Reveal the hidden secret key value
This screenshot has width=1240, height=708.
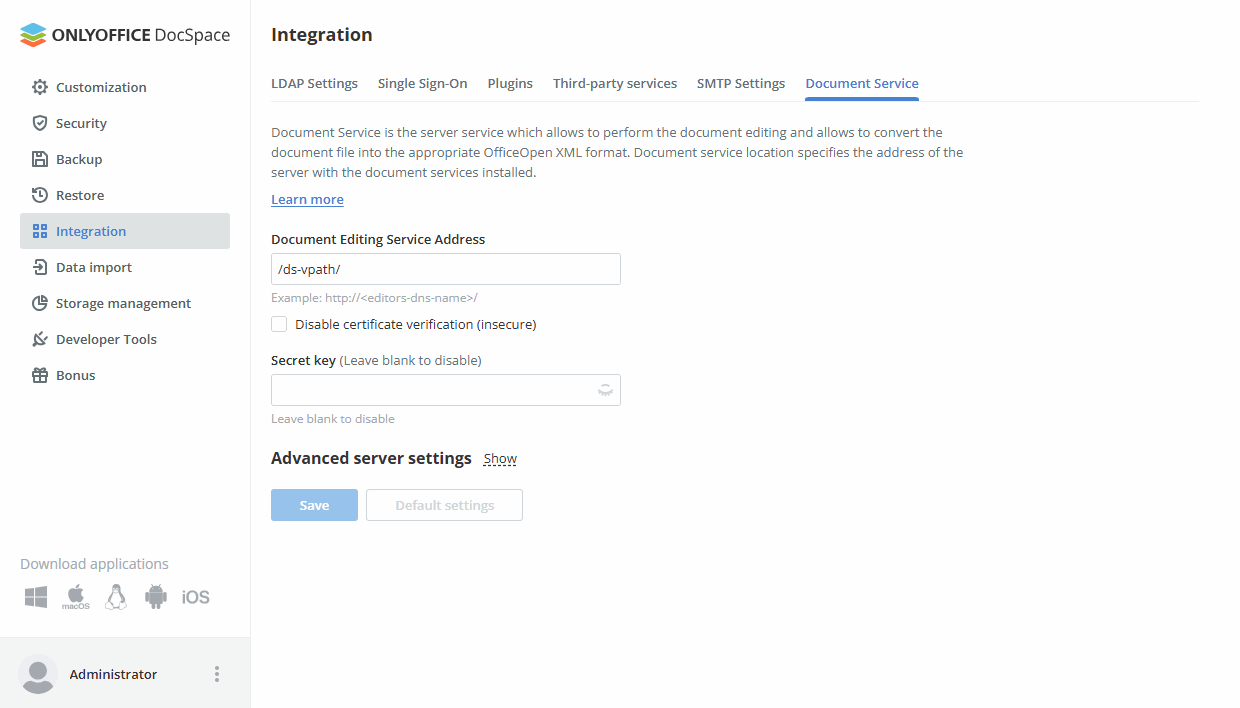coord(604,389)
